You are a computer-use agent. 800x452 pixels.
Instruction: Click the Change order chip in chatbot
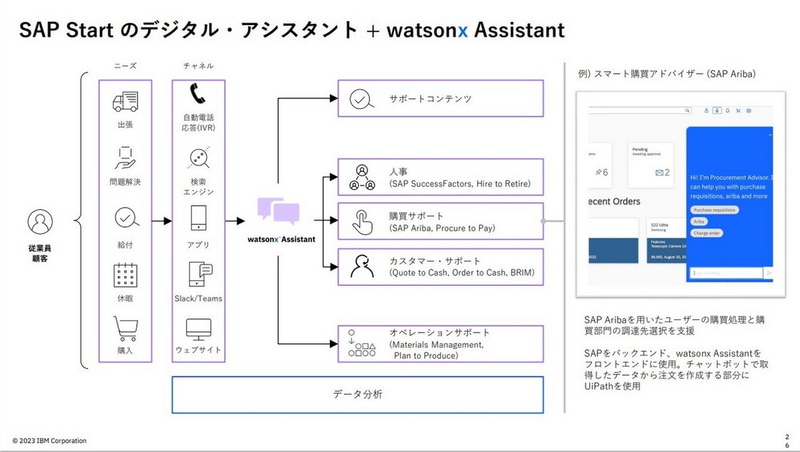pyautogui.click(x=707, y=233)
